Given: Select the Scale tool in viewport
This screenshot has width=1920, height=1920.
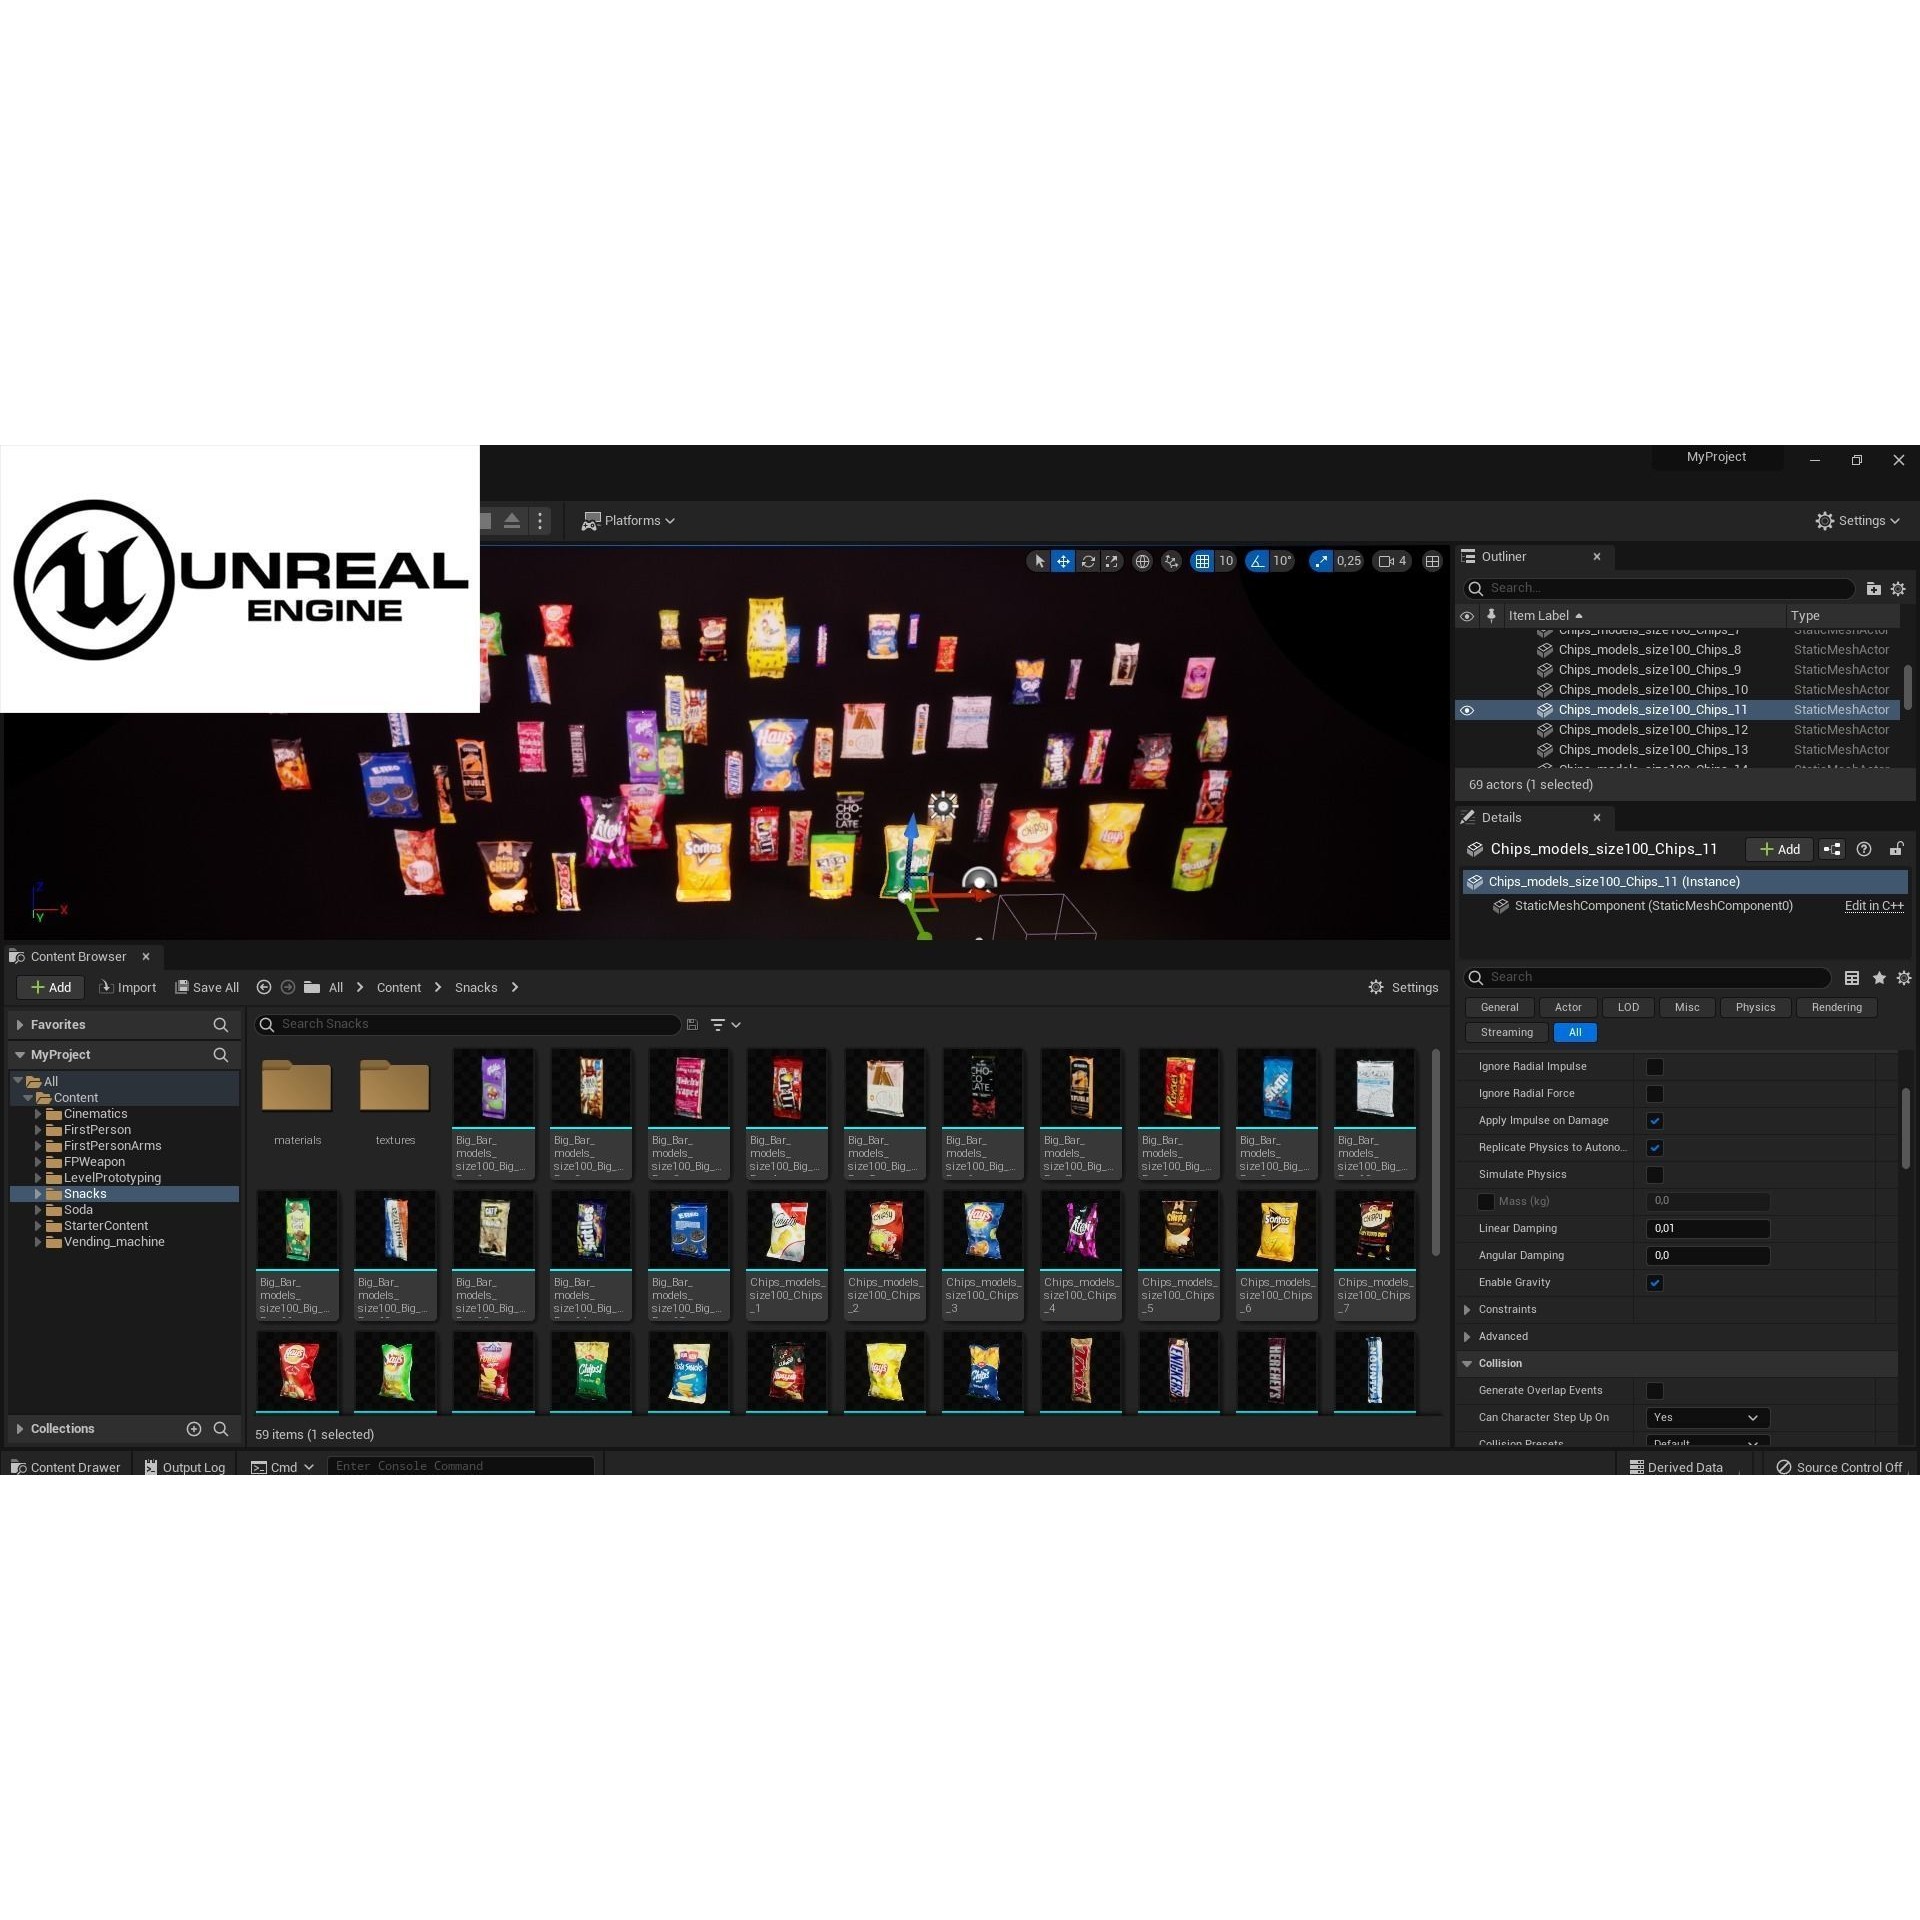Looking at the screenshot, I should tap(1111, 561).
